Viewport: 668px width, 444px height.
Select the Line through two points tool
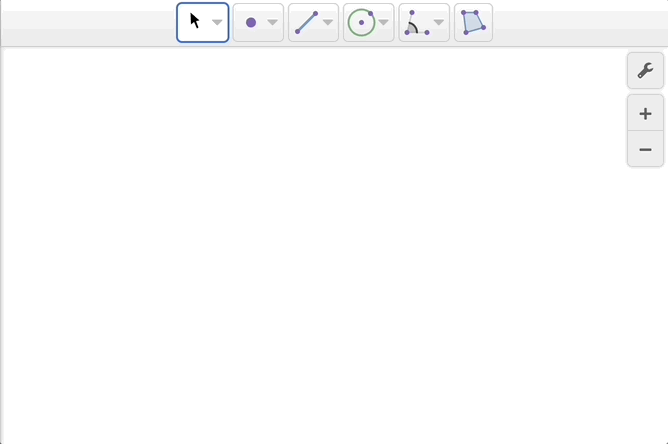(307, 22)
